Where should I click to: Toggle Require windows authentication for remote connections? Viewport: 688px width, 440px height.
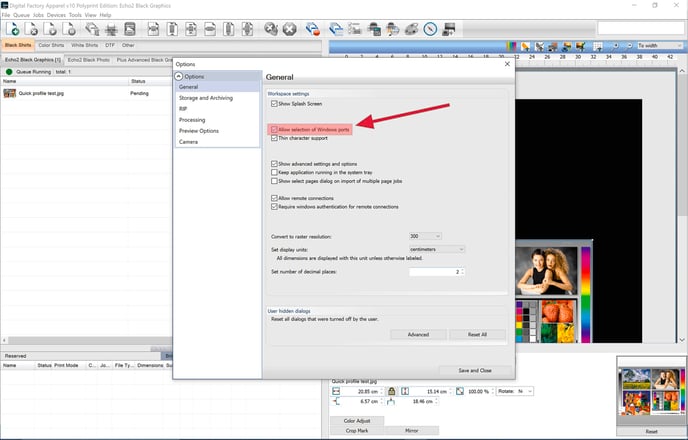click(274, 207)
